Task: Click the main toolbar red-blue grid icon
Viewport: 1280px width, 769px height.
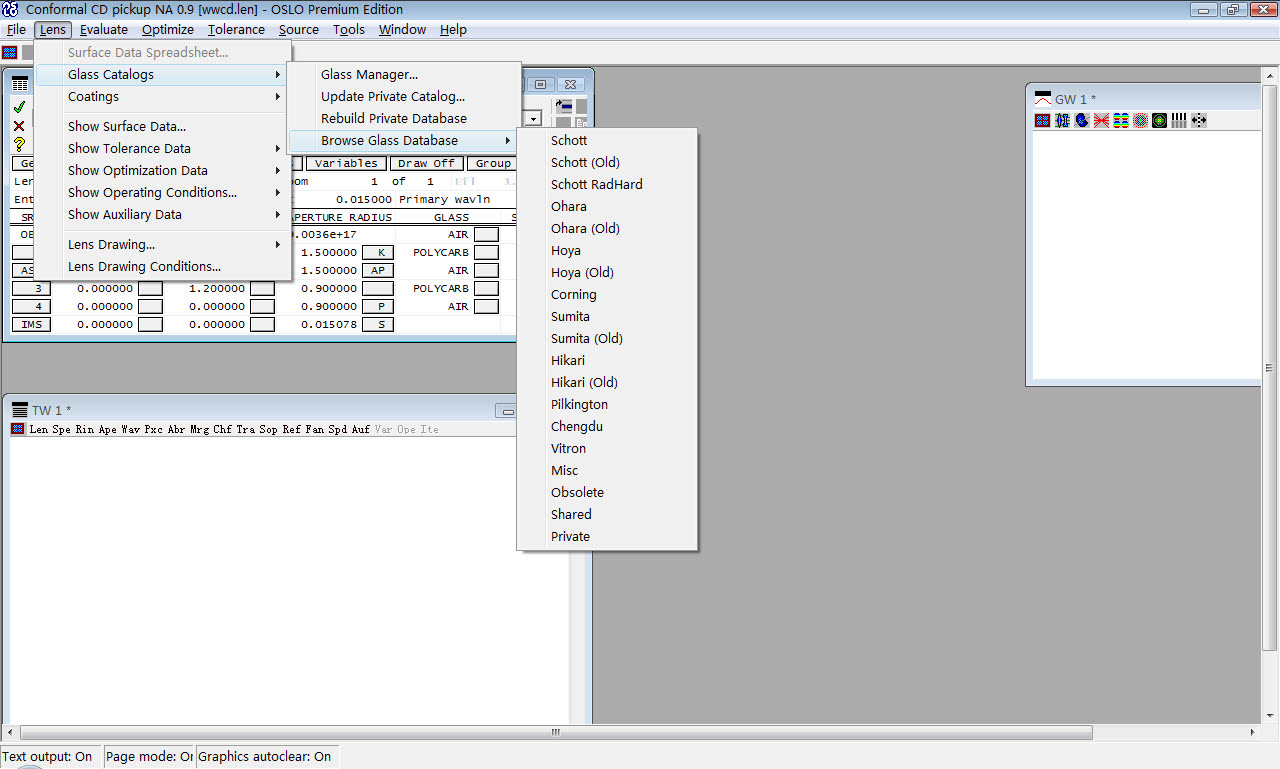Action: tap(10, 52)
